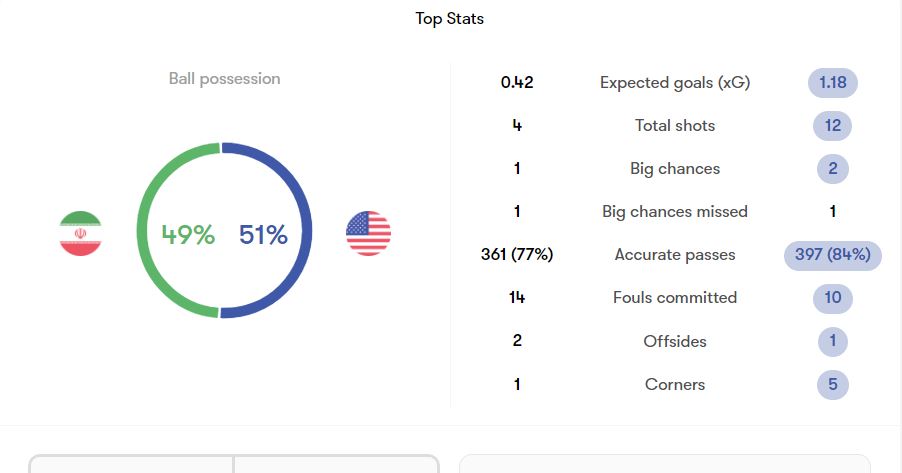Click the 10 fouls committed badge
Viewport: 902px width, 473px height.
[832, 297]
